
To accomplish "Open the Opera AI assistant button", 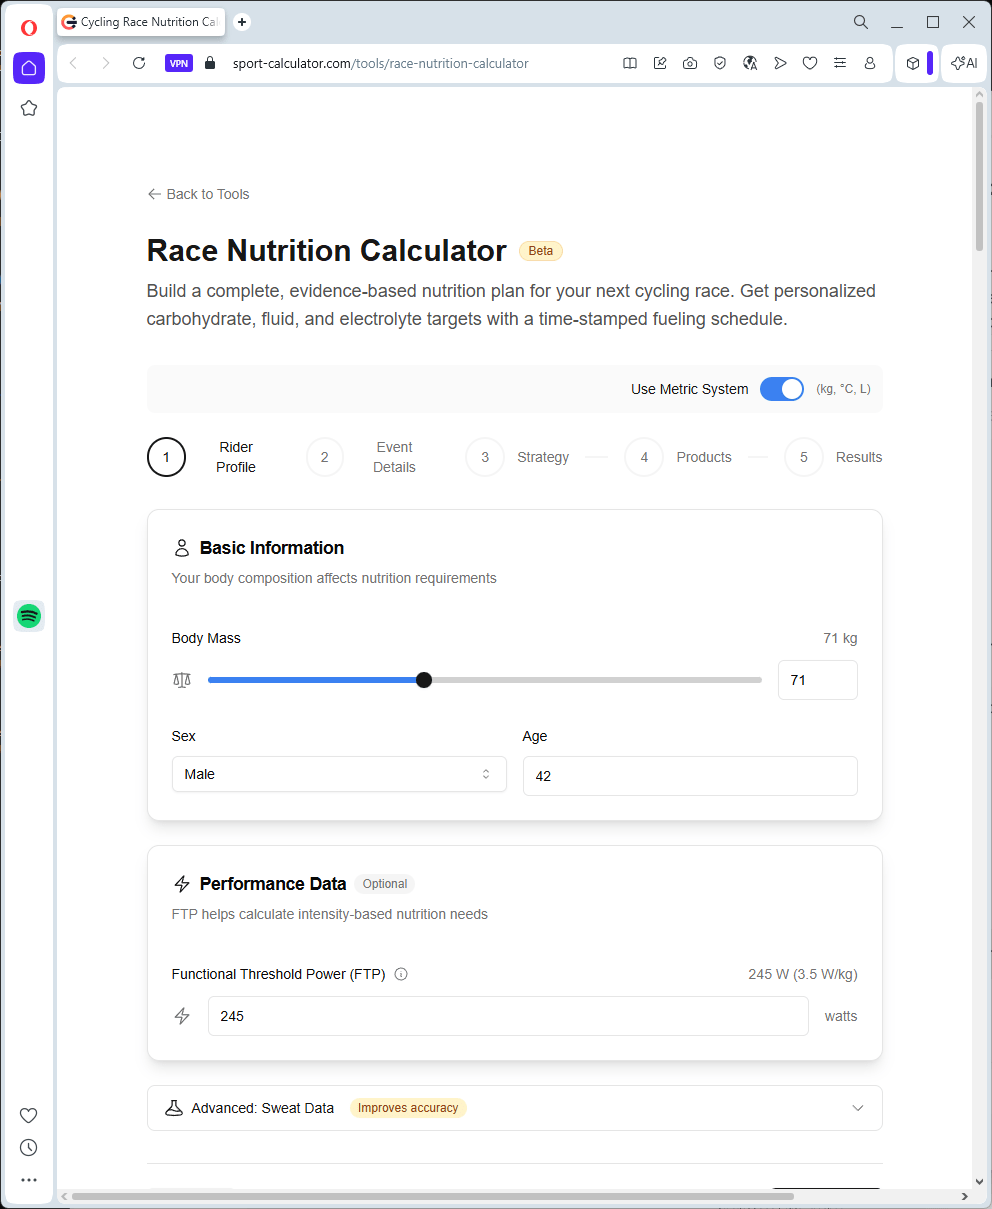I will pos(964,63).
